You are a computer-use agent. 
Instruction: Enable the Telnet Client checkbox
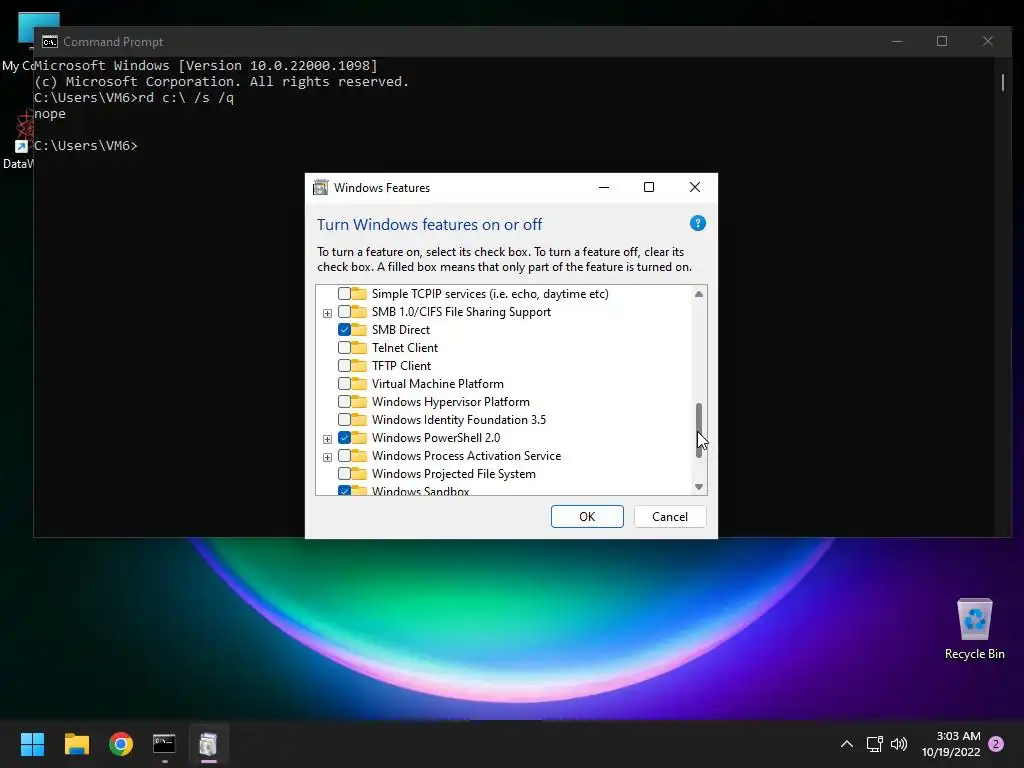pos(344,347)
